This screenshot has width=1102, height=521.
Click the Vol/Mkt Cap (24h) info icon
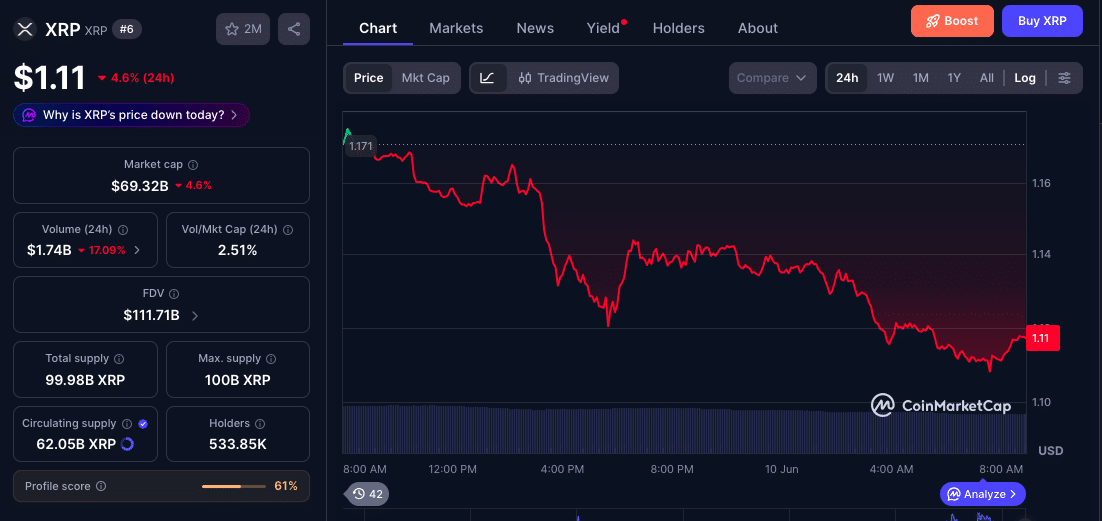point(288,230)
